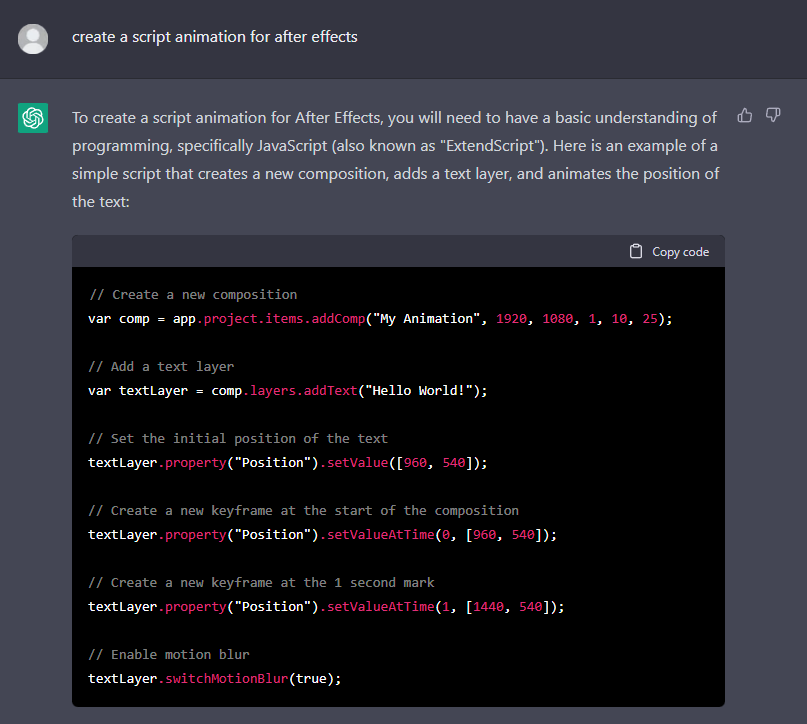Click the comment '// Set the initial position'
Viewport: 807px width, 724px height.
tap(238, 439)
